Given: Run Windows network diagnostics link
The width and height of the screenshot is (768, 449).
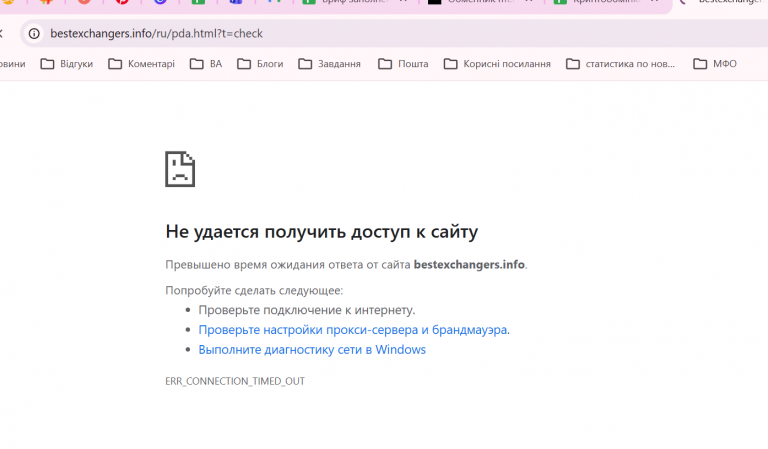Looking at the screenshot, I should pos(312,350).
